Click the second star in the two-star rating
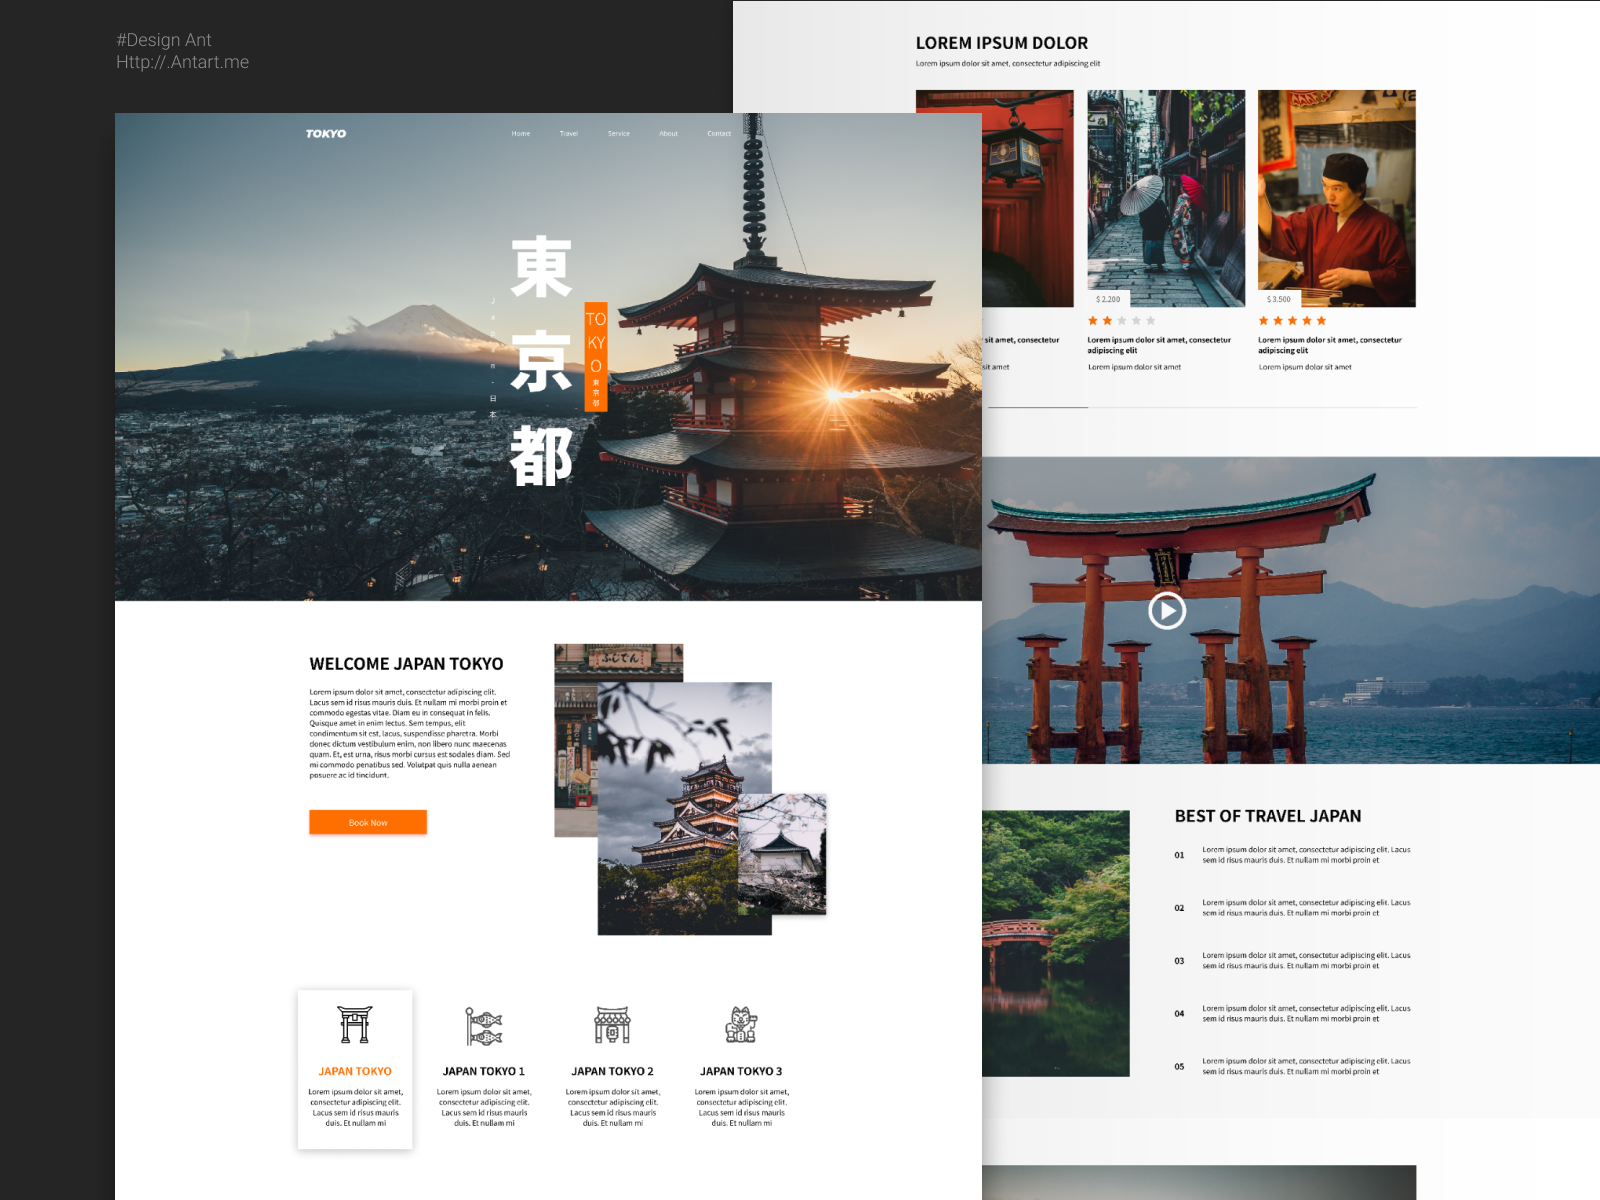 pyautogui.click(x=1108, y=320)
